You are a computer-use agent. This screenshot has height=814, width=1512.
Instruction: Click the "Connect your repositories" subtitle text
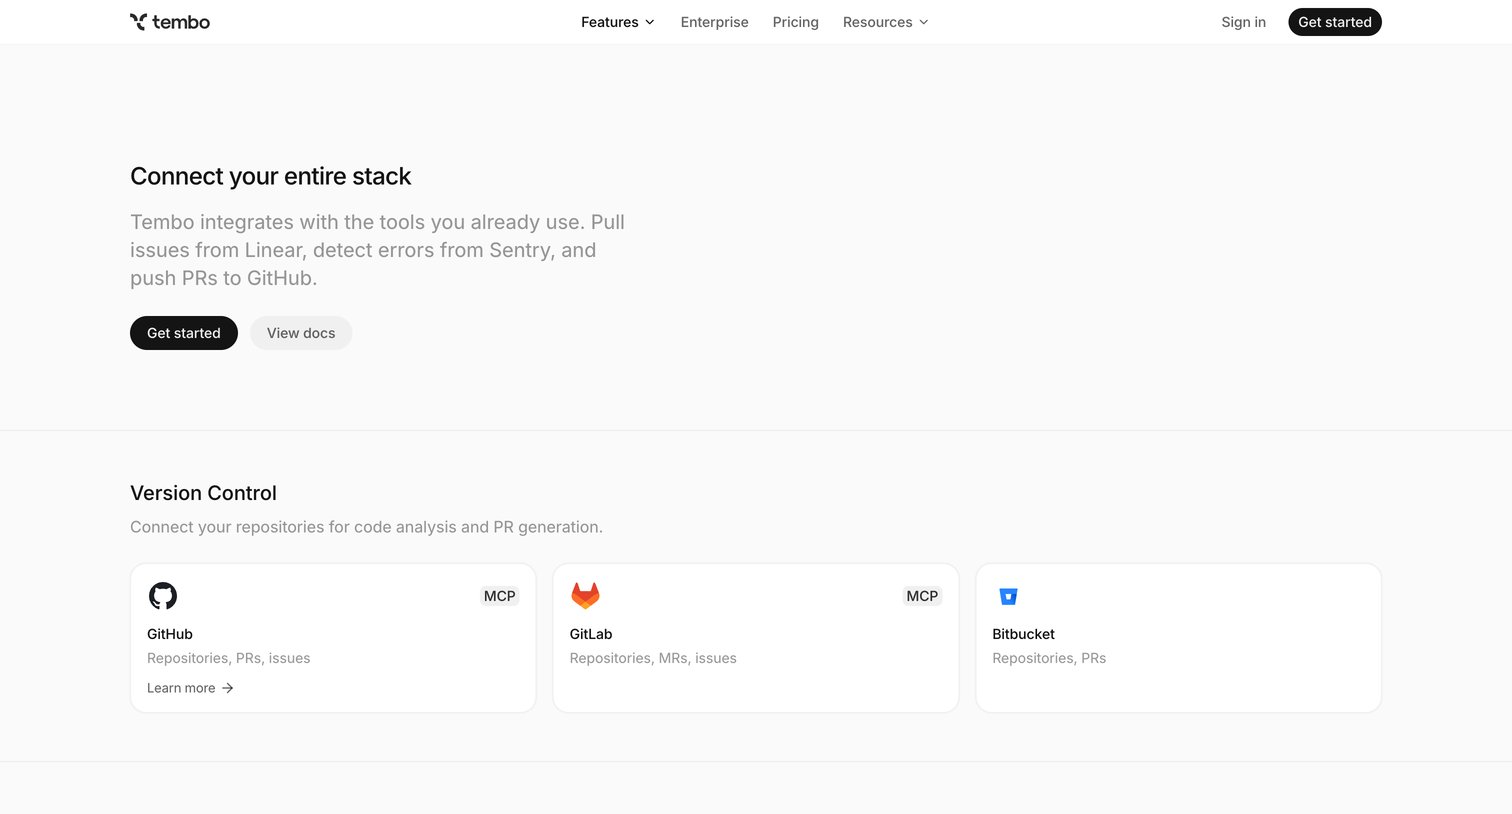pos(366,527)
